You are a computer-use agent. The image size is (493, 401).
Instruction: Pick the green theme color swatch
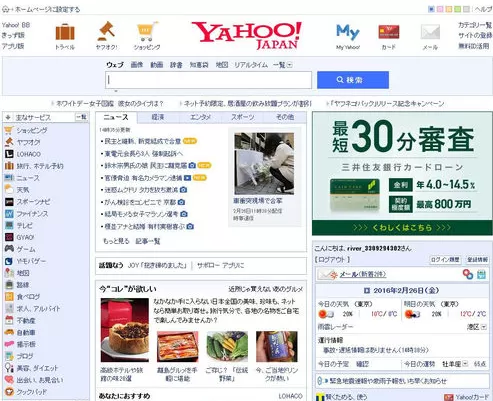coord(458,9)
